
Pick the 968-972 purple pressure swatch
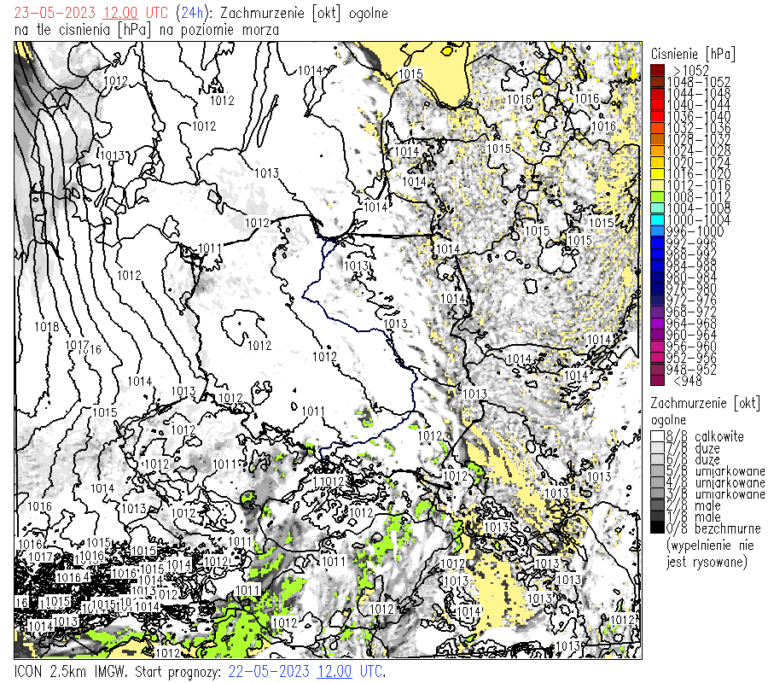tap(657, 312)
